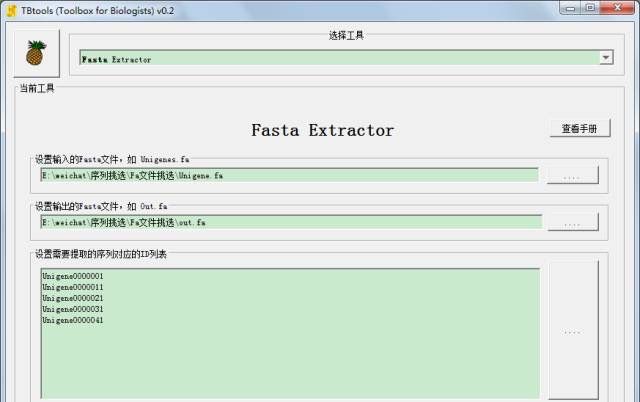Click the output Fasta file path field
This screenshot has width=640, height=402.
tap(291, 222)
